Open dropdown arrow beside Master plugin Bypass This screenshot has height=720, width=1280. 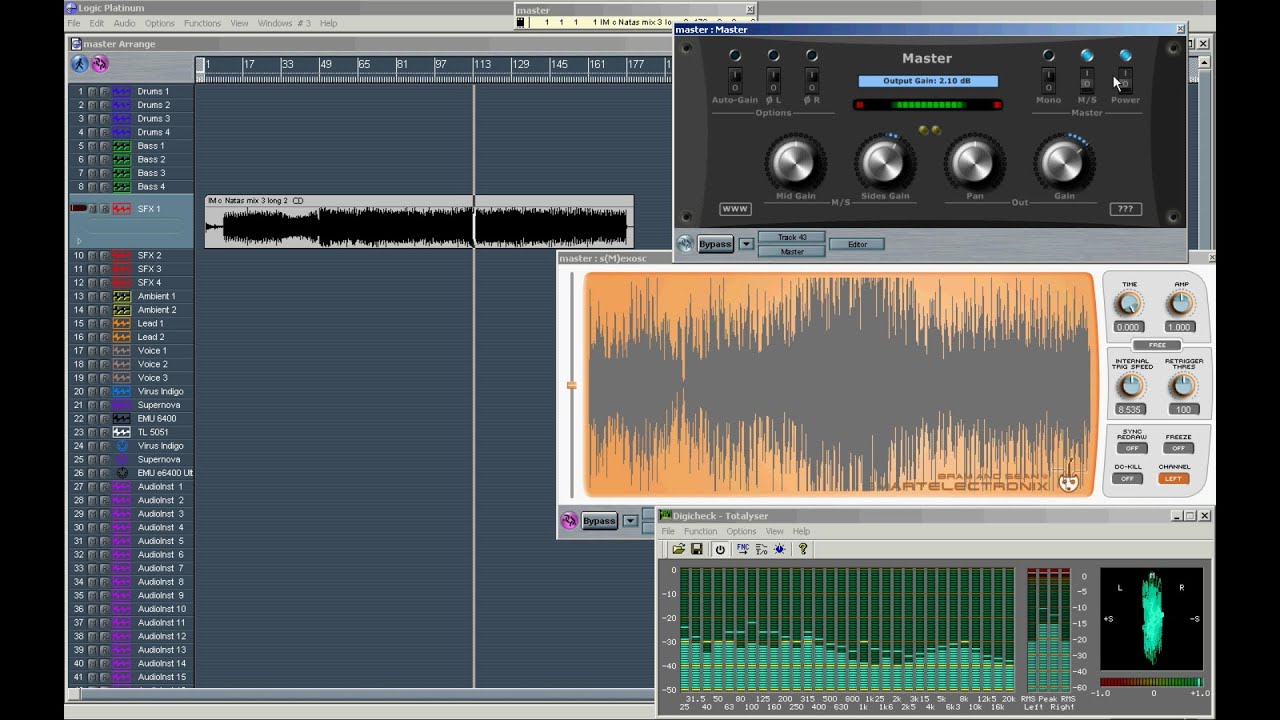click(x=746, y=244)
